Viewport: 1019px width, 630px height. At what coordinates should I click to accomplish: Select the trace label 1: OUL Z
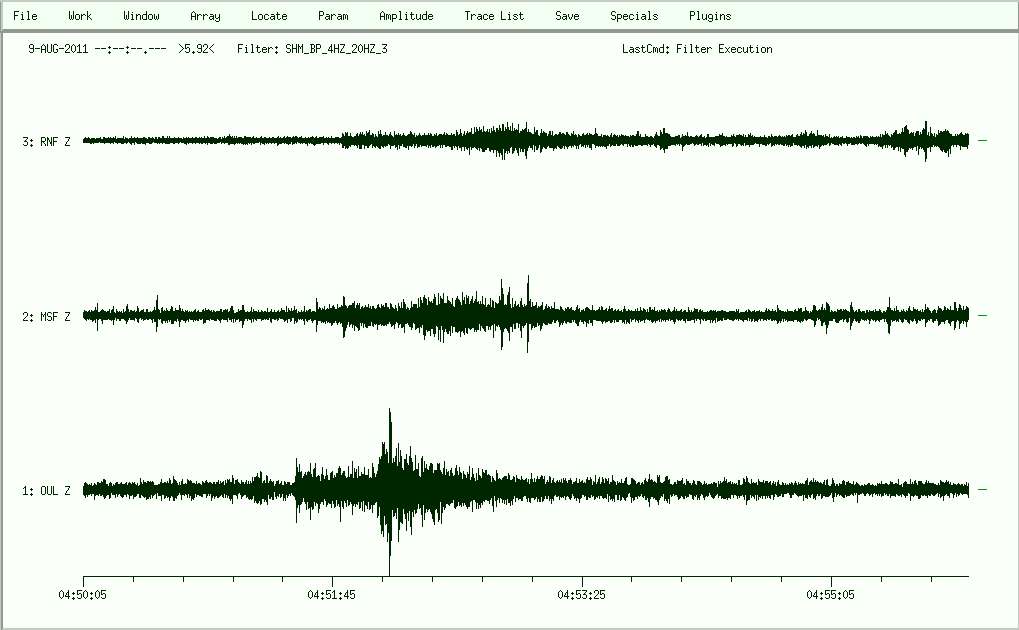46,491
